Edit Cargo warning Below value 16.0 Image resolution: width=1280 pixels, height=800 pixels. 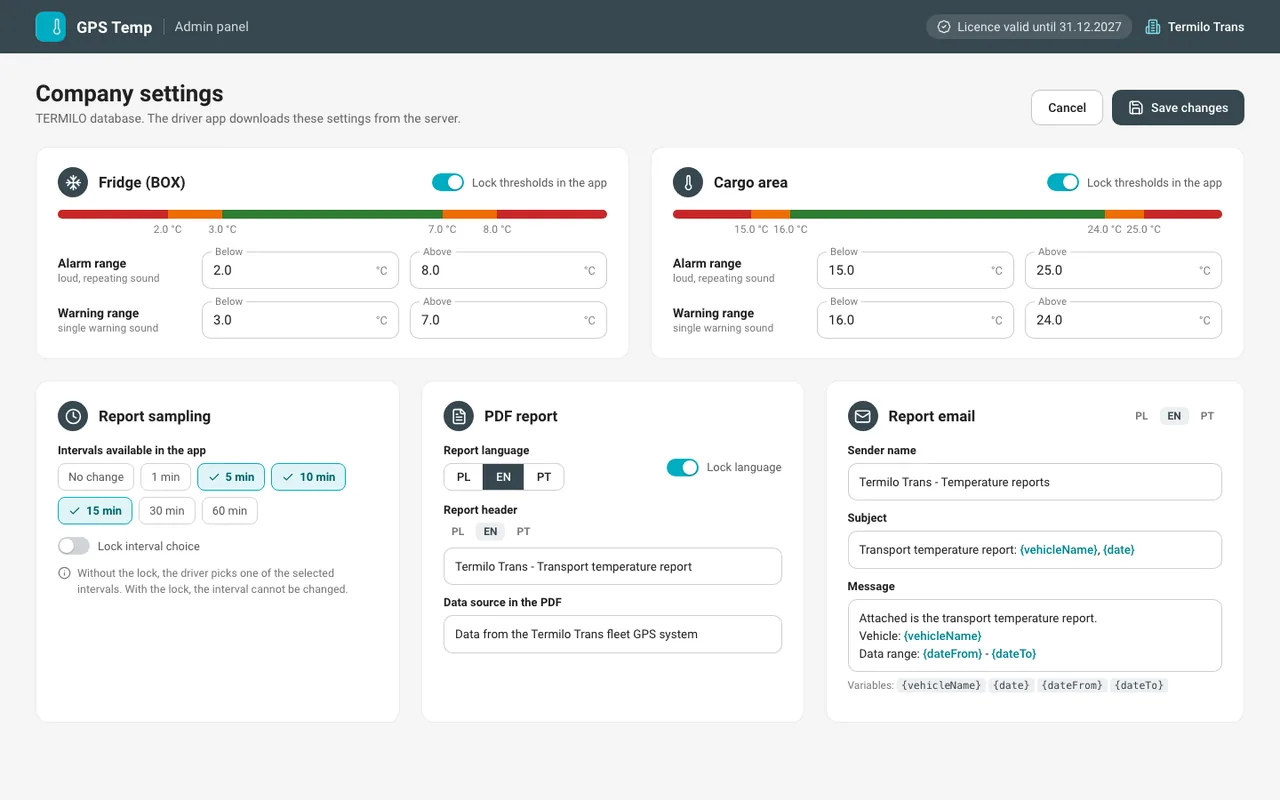tap(915, 320)
